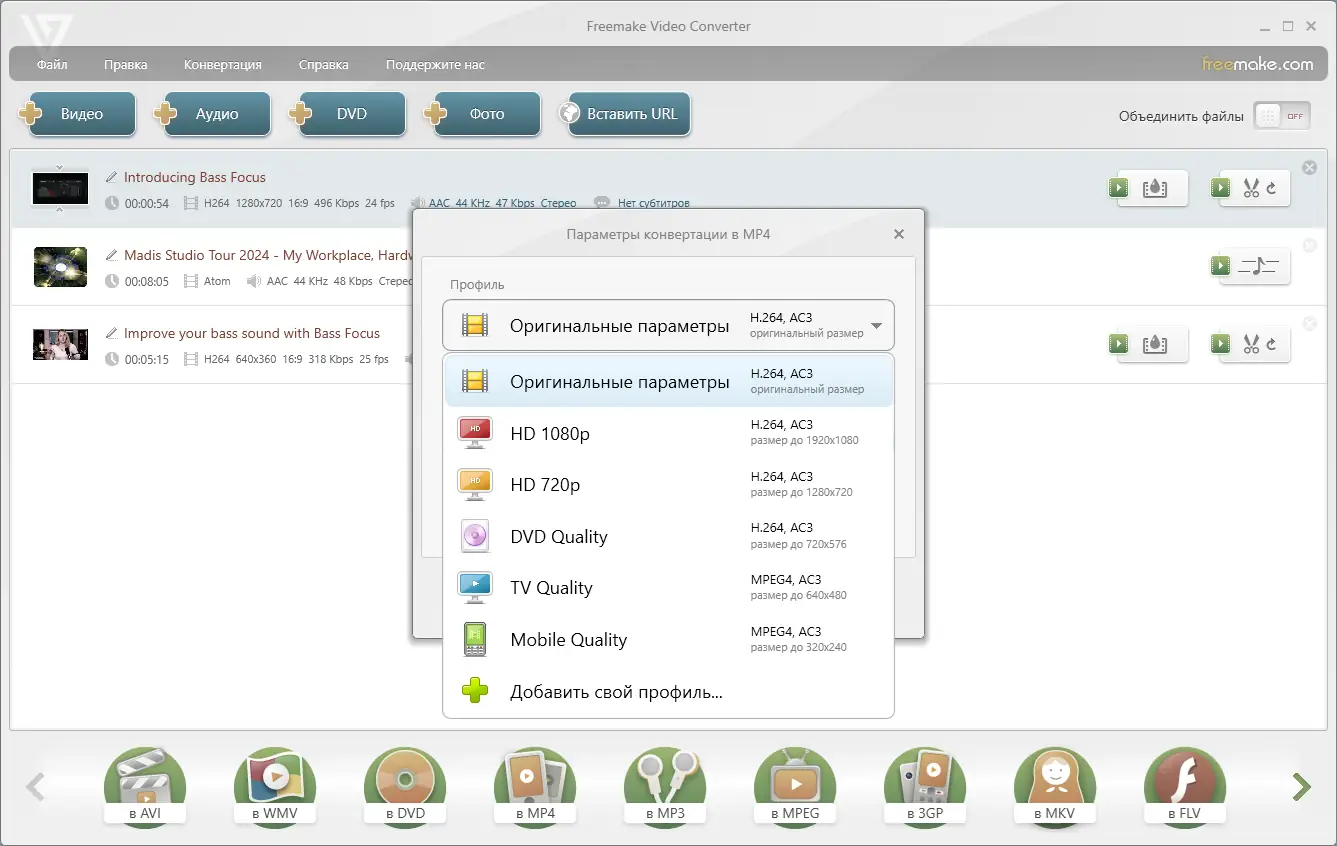Viewport: 1337px width, 846px height.
Task: Open cut and rotate editor for Improve your bass sound
Action: 1250,344
